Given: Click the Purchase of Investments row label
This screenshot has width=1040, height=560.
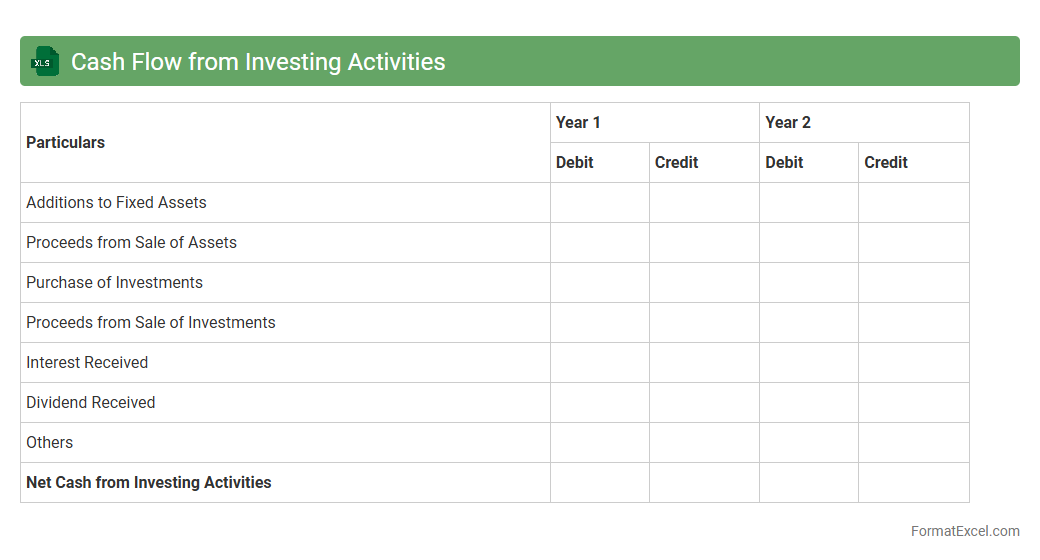Looking at the screenshot, I should pos(114,283).
